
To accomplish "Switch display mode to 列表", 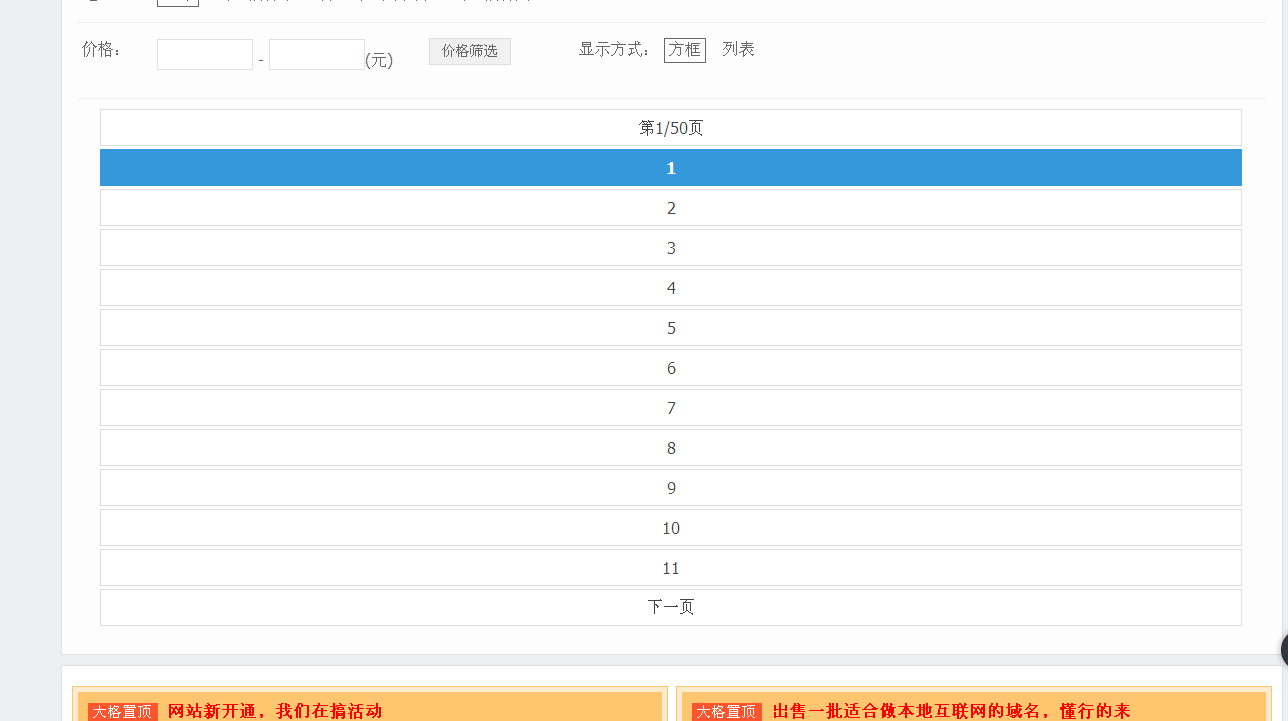I will click(738, 50).
